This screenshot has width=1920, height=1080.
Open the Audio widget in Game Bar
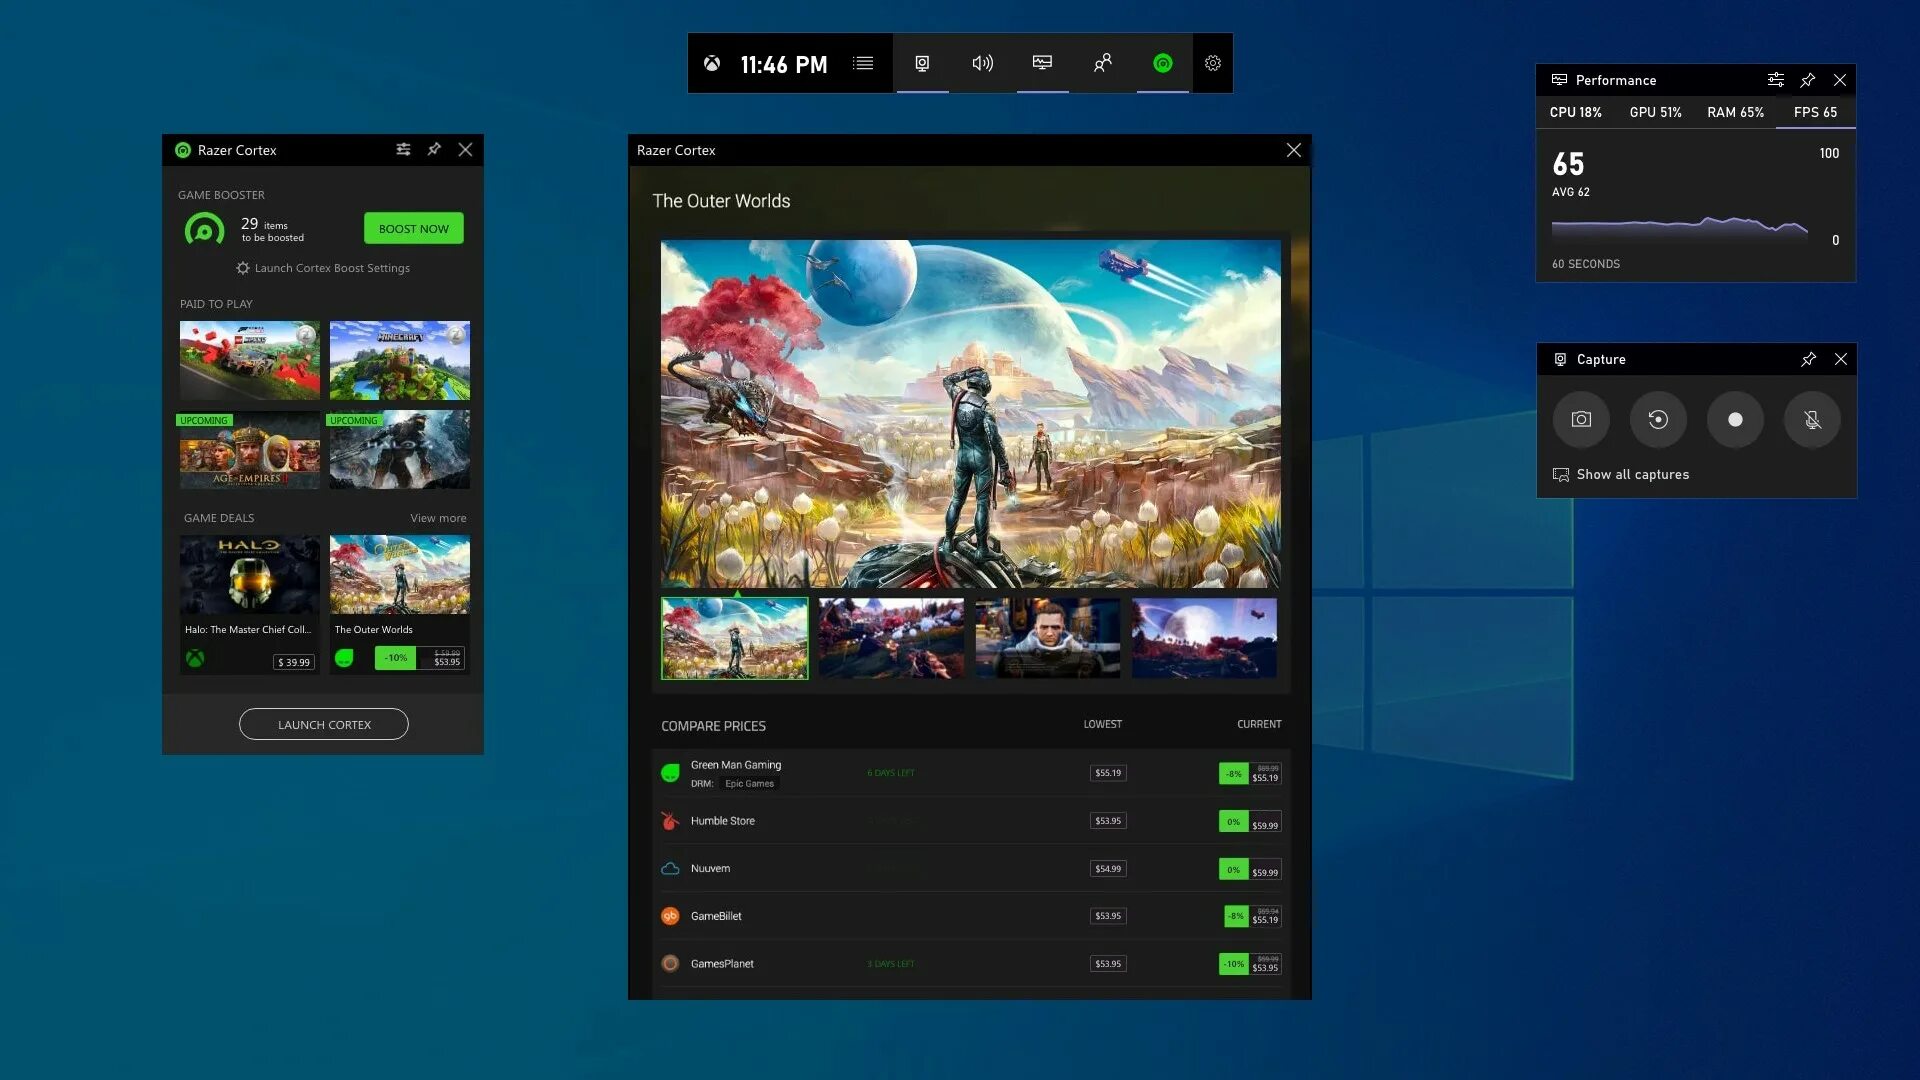[982, 63]
